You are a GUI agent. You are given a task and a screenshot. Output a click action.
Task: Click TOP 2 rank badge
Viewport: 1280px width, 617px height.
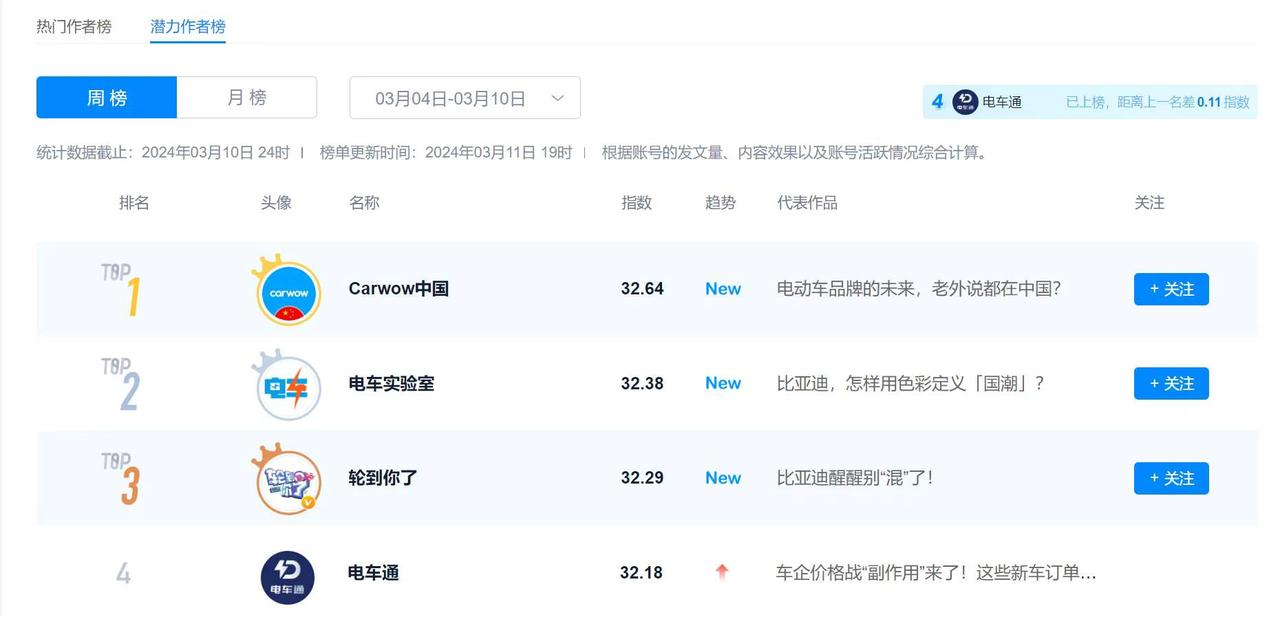coord(122,384)
